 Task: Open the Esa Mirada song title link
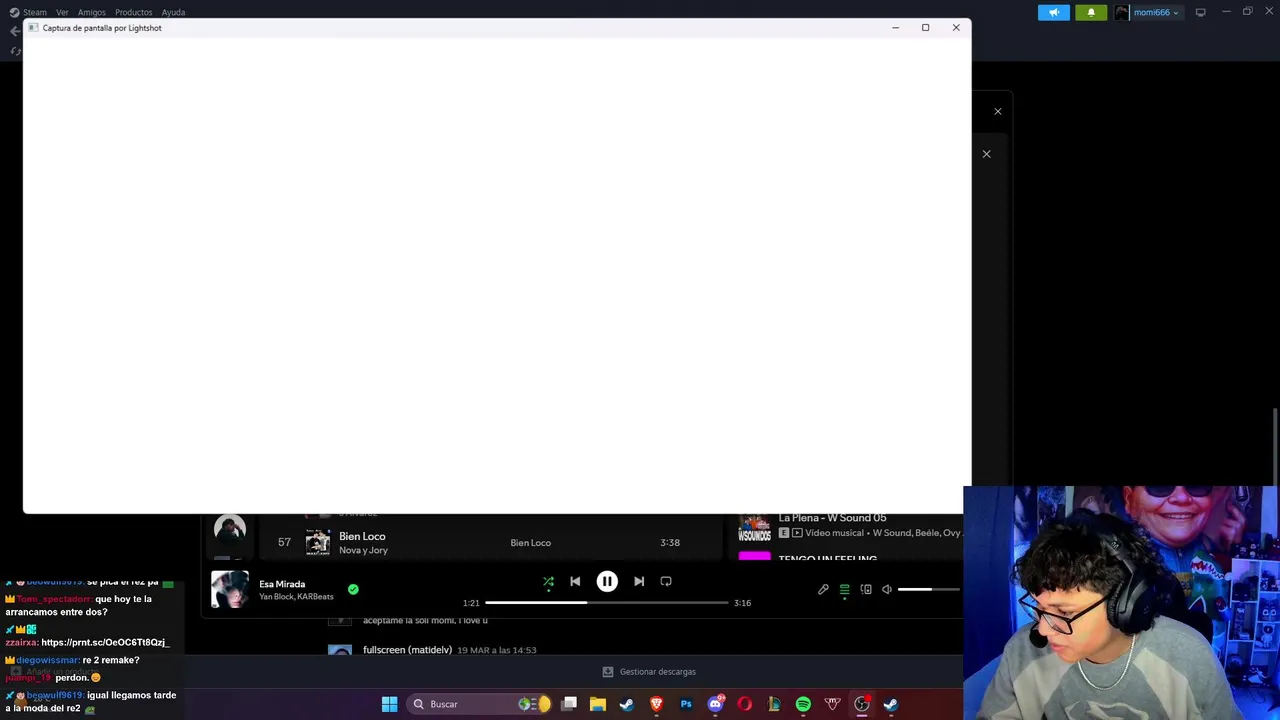click(282, 584)
